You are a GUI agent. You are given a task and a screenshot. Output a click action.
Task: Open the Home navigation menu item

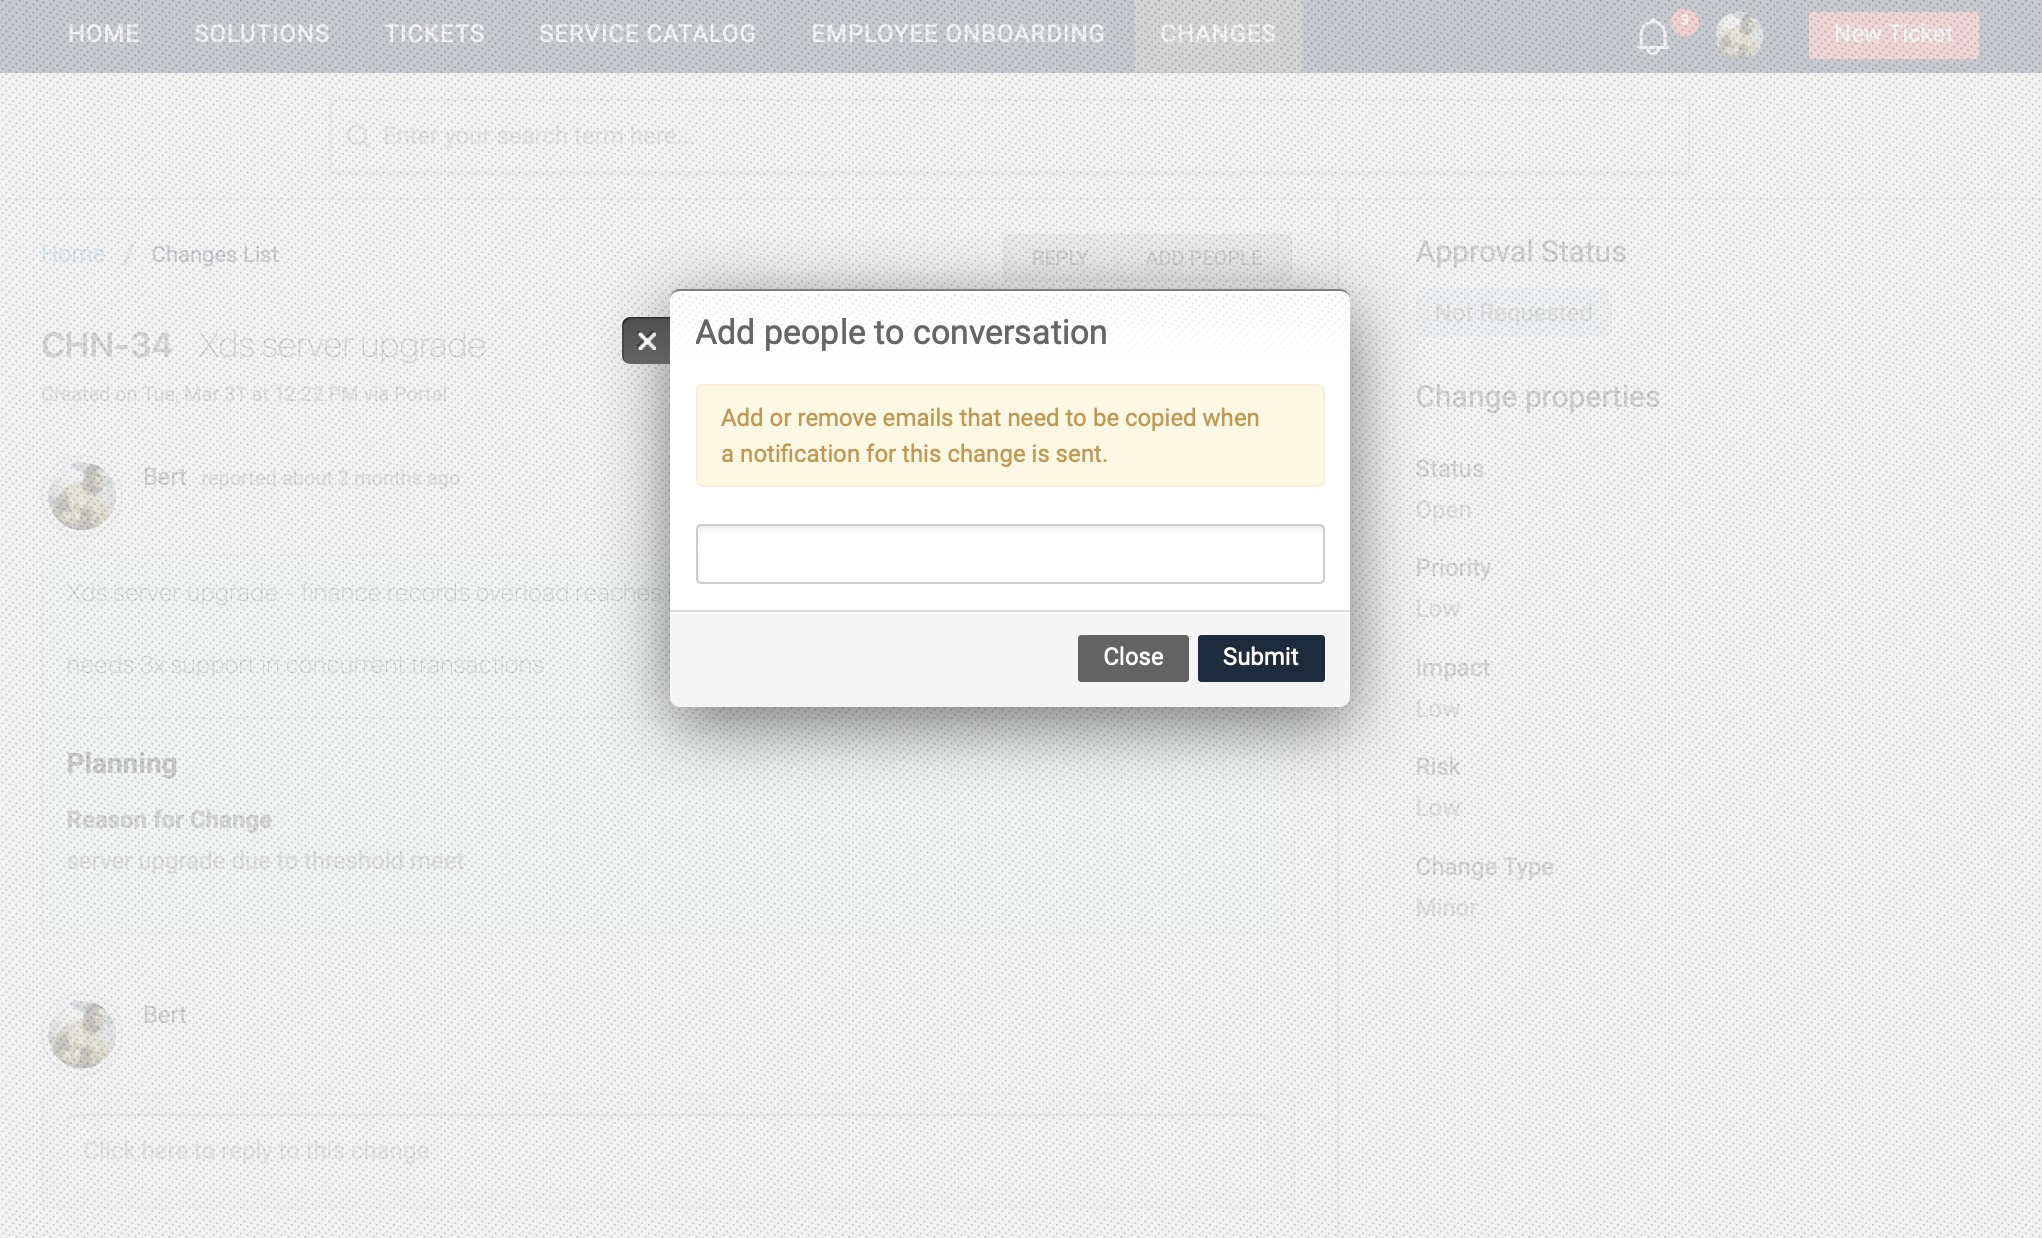[x=103, y=34]
